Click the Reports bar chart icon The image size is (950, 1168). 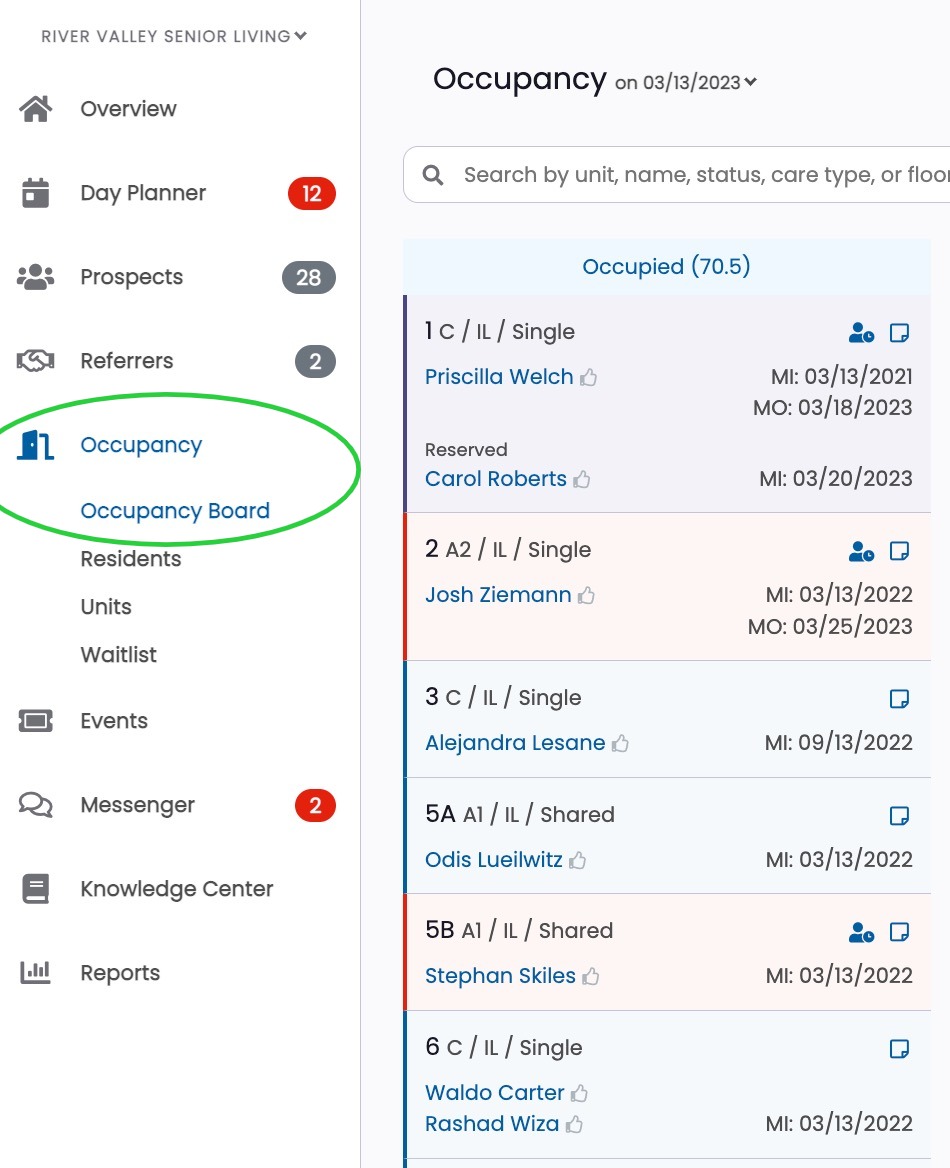pos(36,973)
